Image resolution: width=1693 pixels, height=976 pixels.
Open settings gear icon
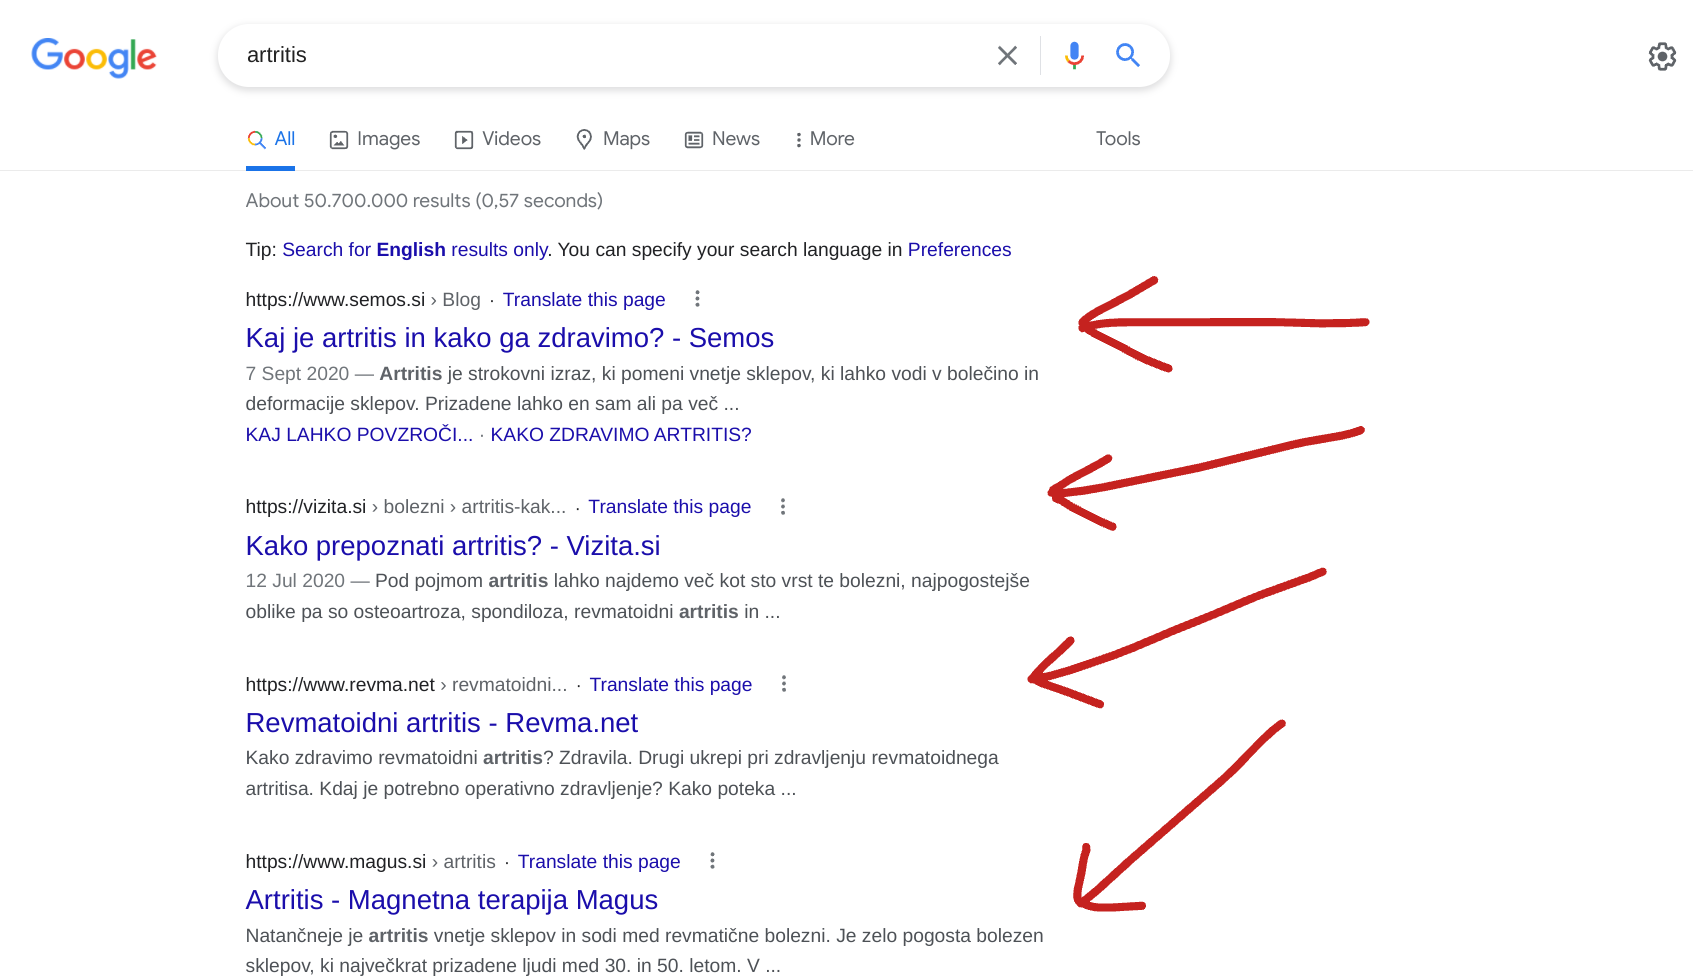click(1662, 56)
